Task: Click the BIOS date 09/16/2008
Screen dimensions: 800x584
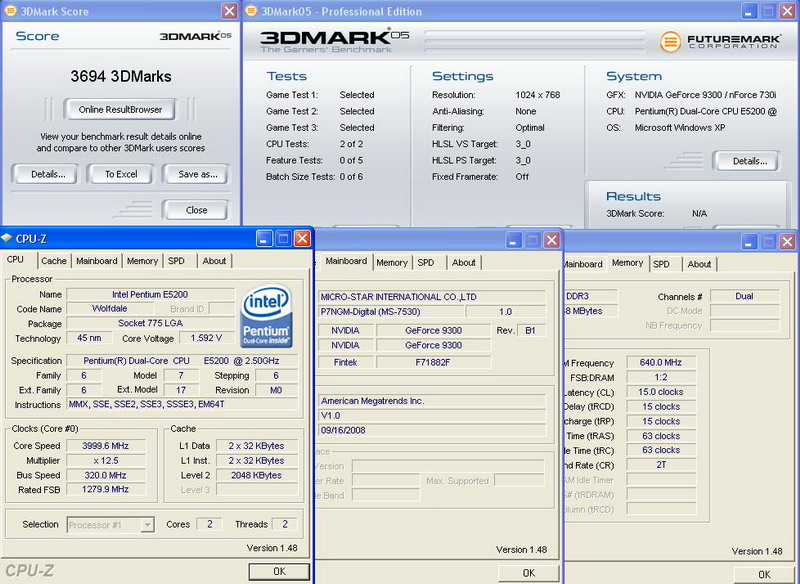Action: [x=432, y=430]
